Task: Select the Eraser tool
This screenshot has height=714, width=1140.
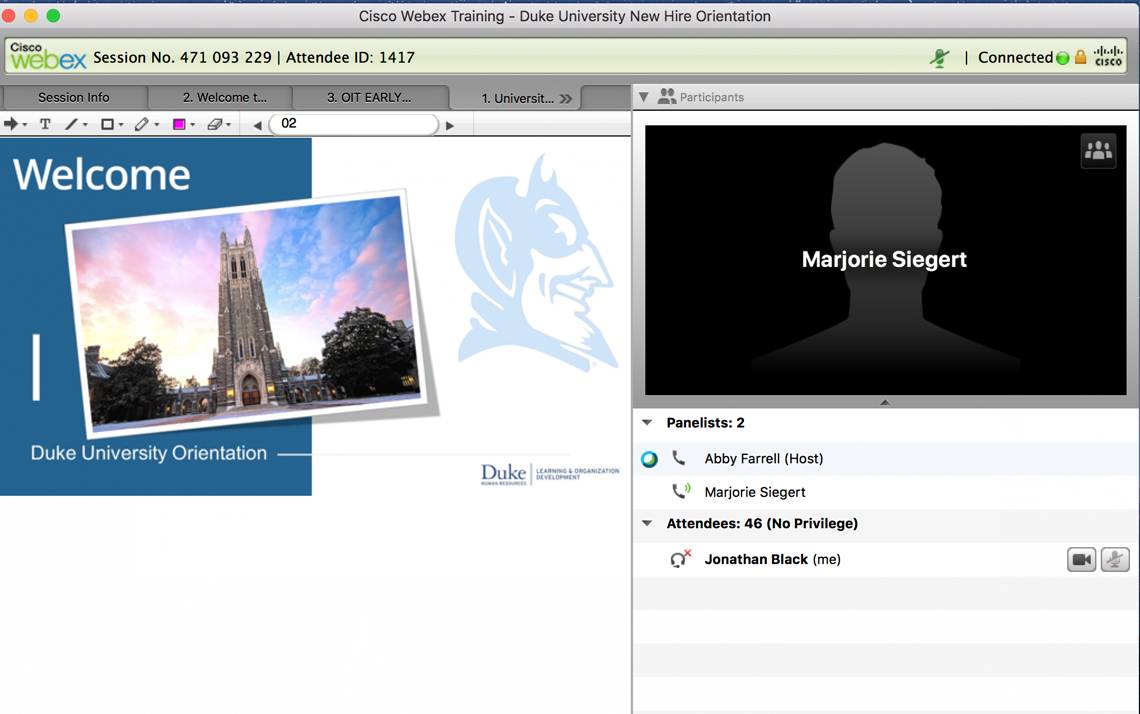Action: coord(214,124)
